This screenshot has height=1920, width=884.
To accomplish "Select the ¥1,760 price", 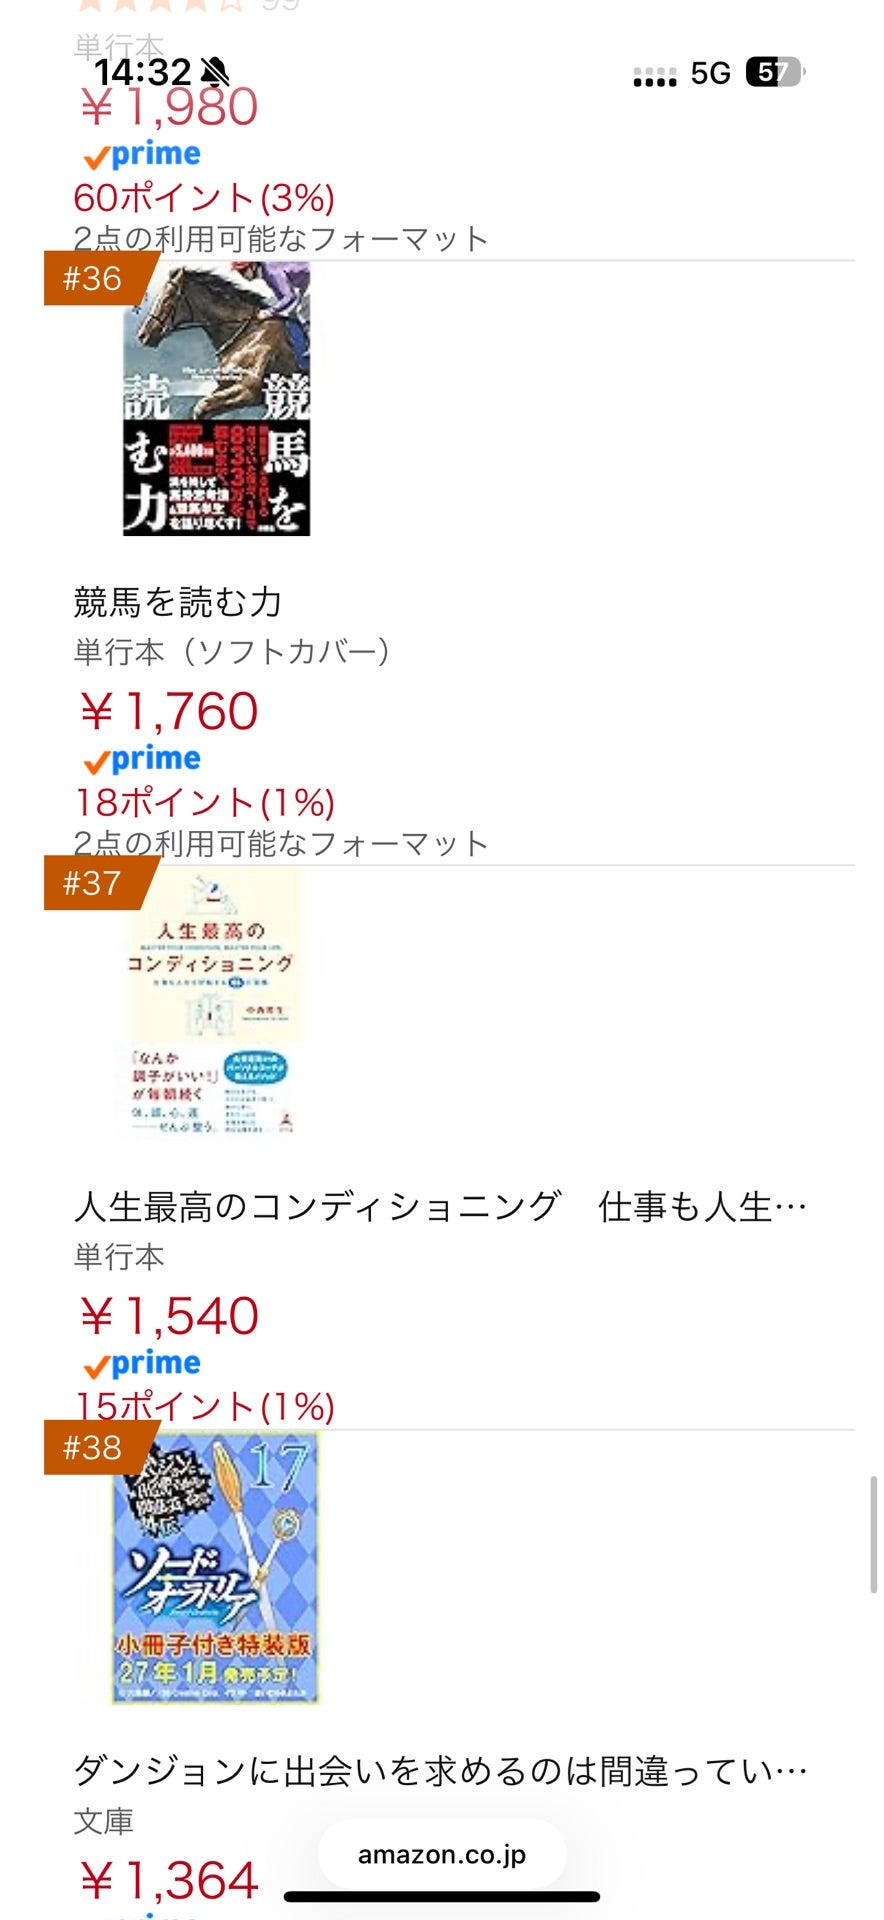I will [169, 712].
